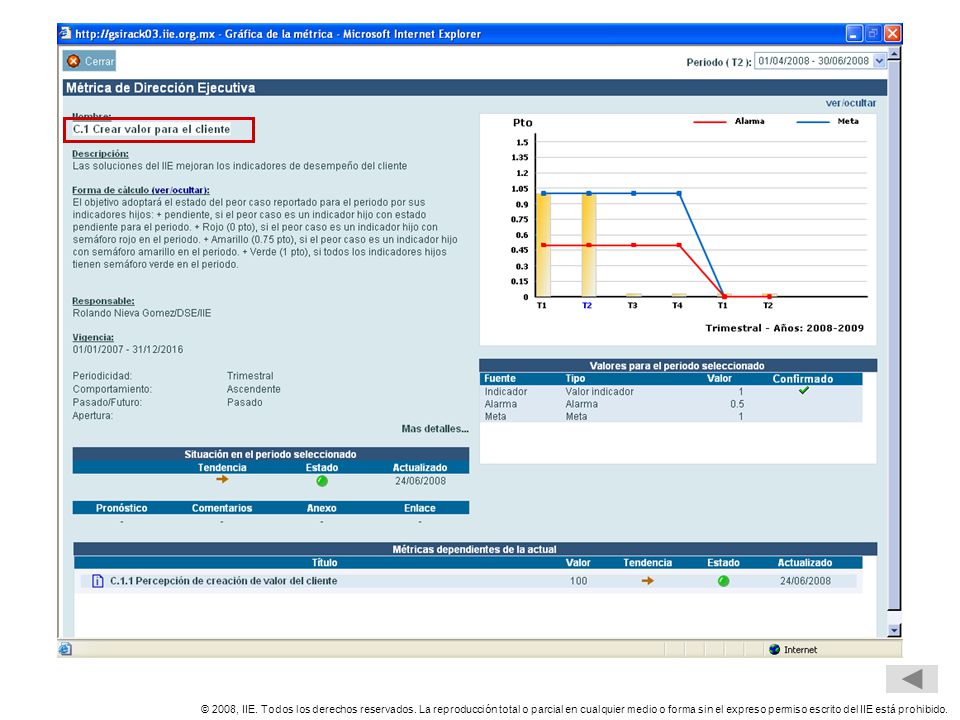
Task: Click the green Confirmado checkmark
Action: pyautogui.click(x=803, y=391)
